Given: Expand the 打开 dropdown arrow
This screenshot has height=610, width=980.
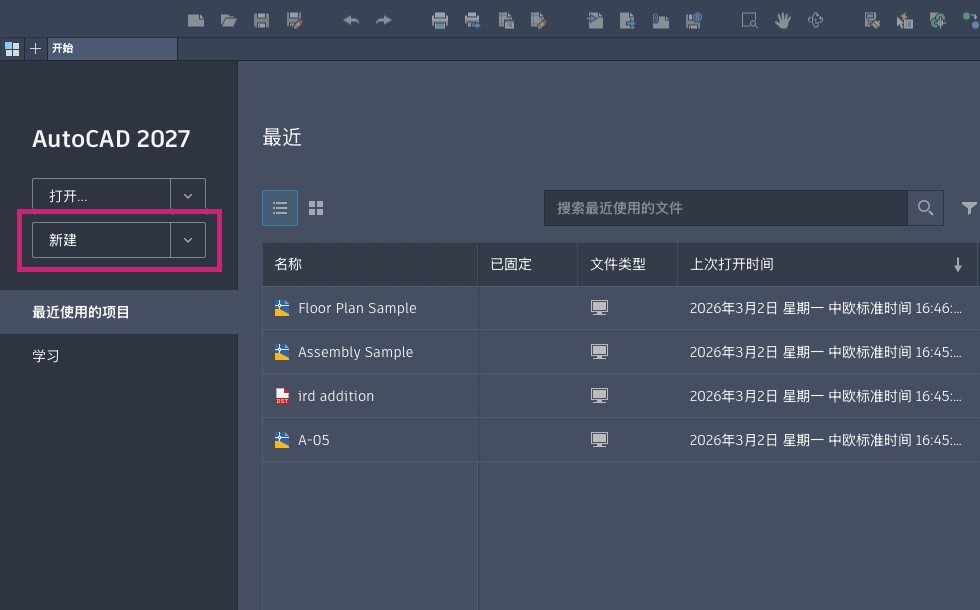Looking at the screenshot, I should [188, 196].
